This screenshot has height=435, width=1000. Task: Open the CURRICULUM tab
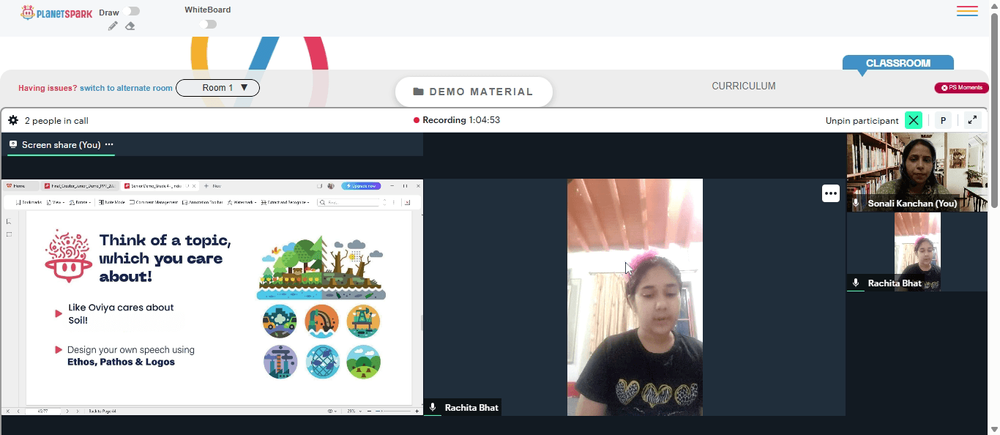pyautogui.click(x=744, y=86)
